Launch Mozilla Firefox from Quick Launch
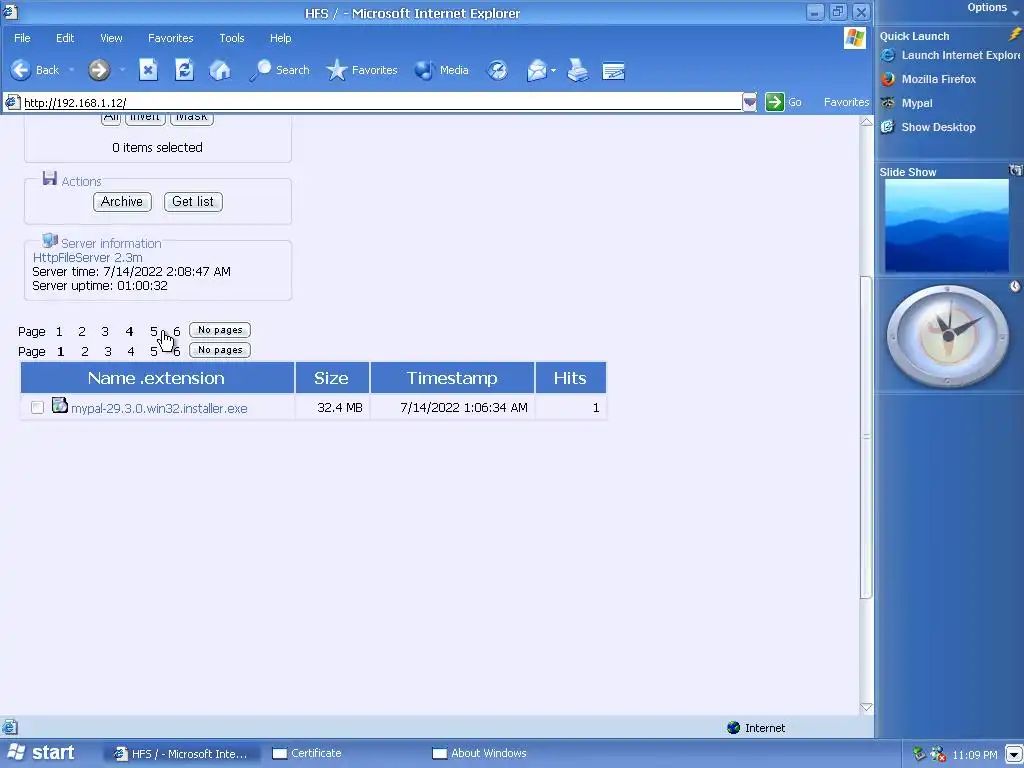The image size is (1024, 768). pos(929,79)
